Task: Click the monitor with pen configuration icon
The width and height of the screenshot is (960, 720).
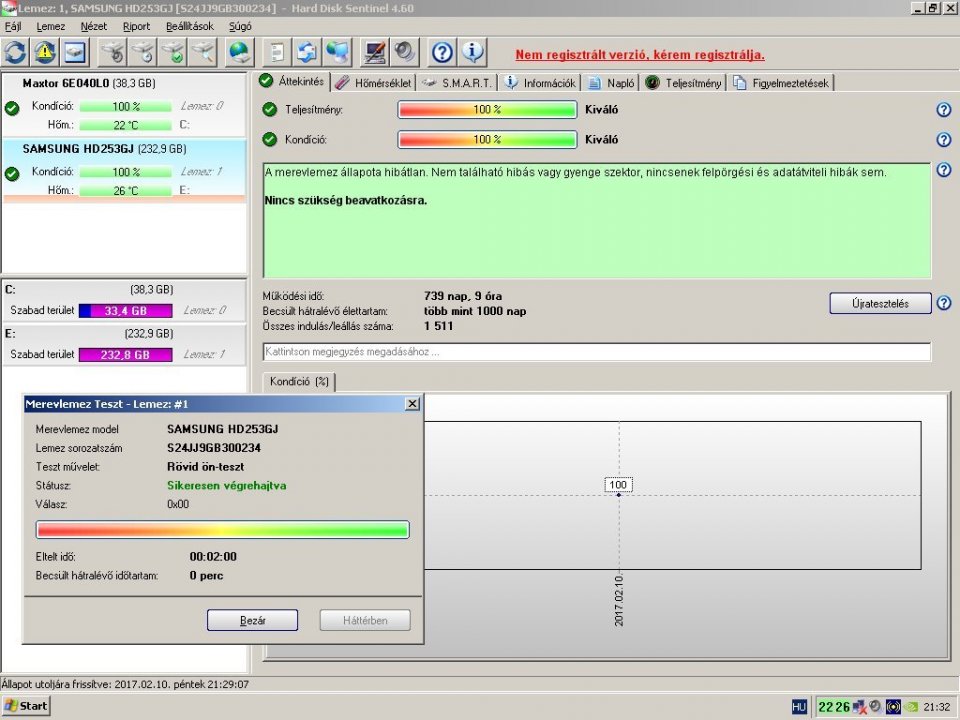Action: click(x=374, y=53)
